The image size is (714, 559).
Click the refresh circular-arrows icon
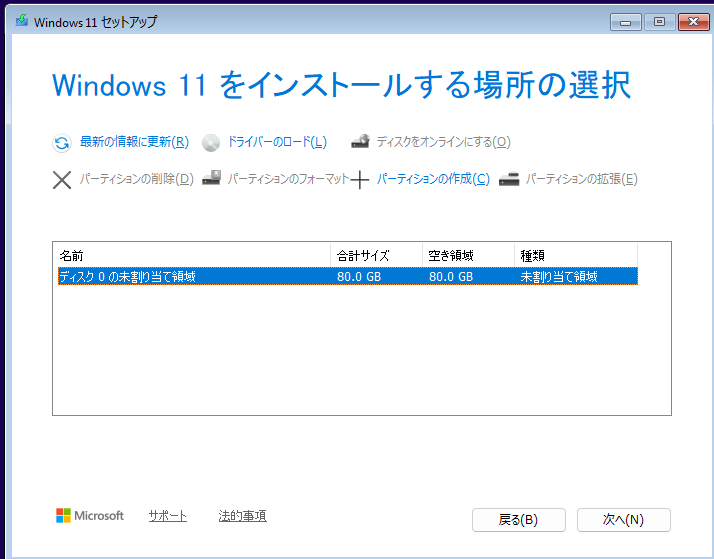coord(61,143)
